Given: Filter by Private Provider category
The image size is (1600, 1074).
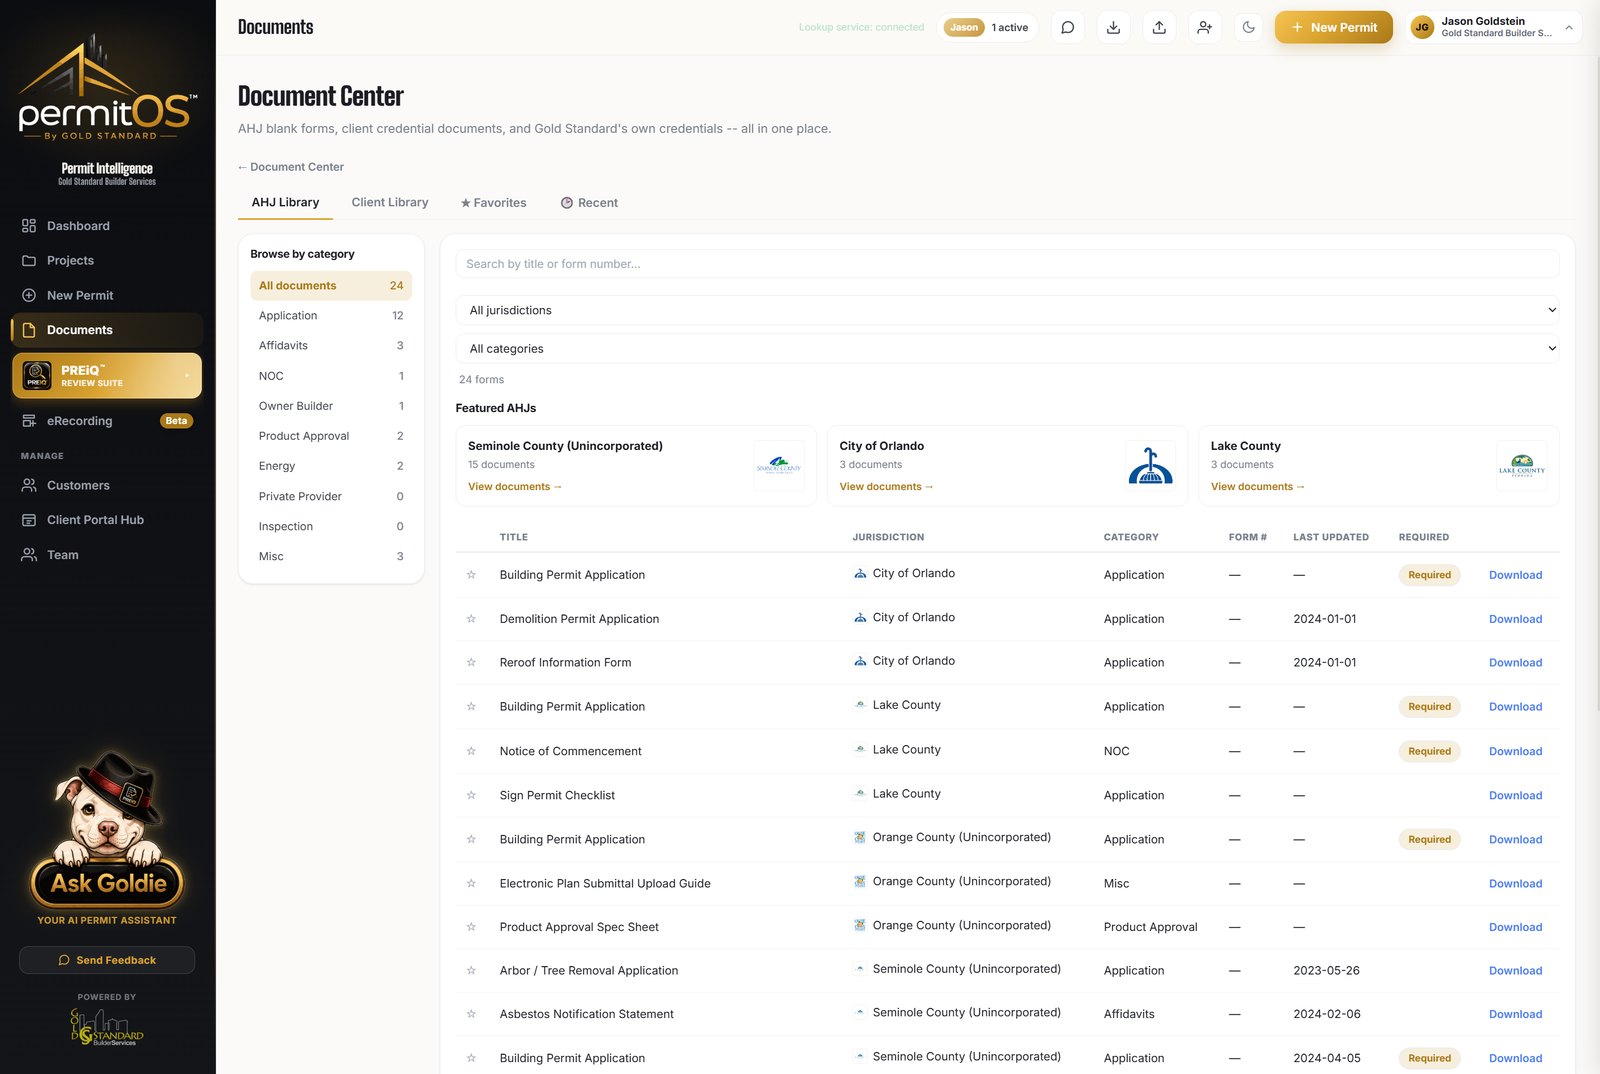Looking at the screenshot, I should click(331, 496).
